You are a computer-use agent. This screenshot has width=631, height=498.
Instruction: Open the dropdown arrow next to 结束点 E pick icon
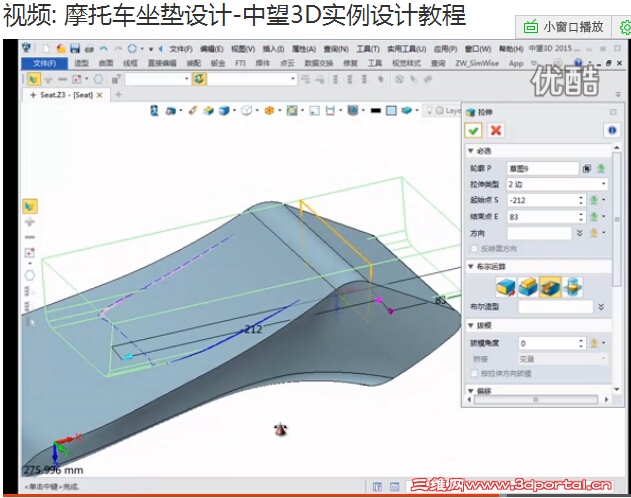coord(604,216)
